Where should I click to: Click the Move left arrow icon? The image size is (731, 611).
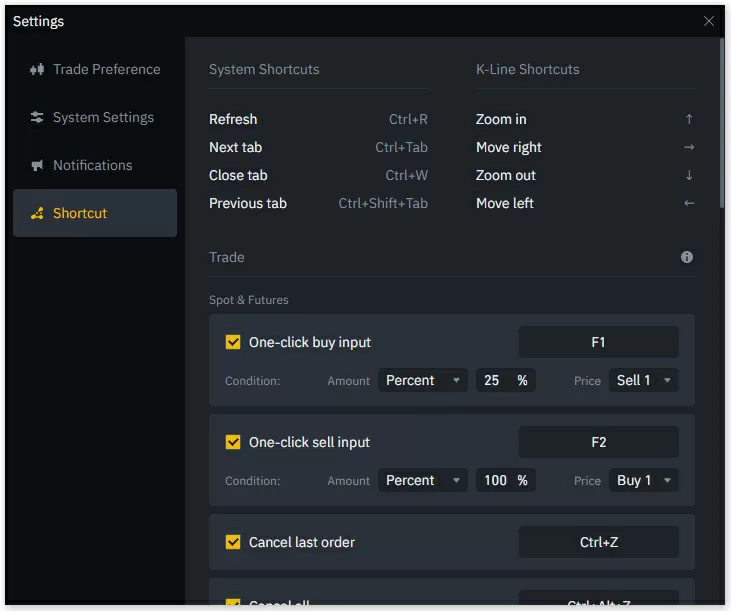point(689,203)
